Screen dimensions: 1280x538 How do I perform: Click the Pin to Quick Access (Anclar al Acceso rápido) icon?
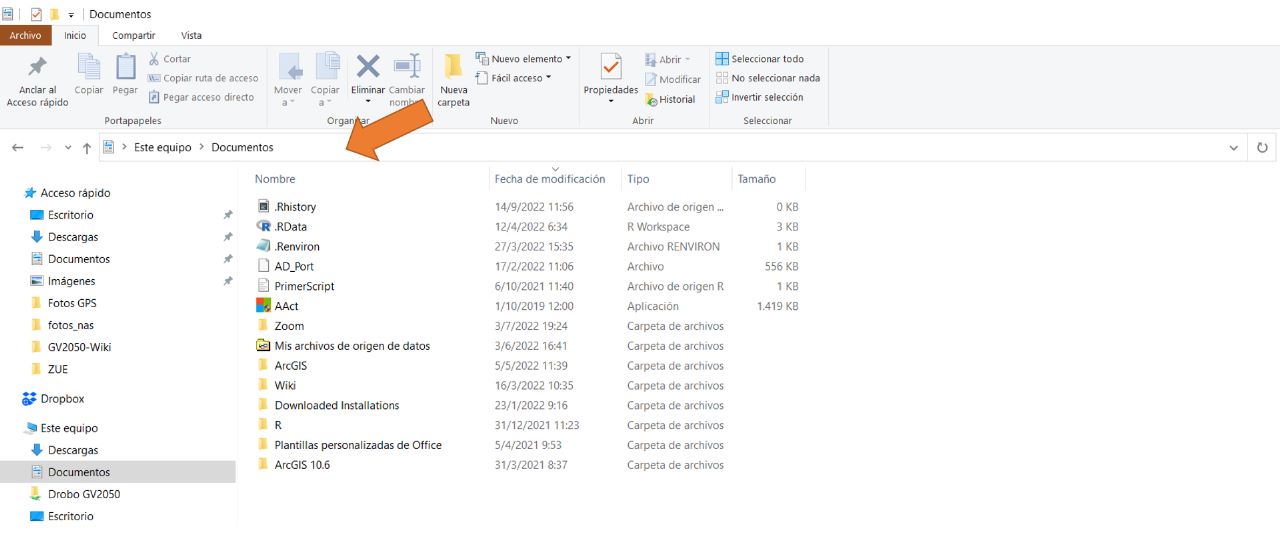tap(37, 69)
